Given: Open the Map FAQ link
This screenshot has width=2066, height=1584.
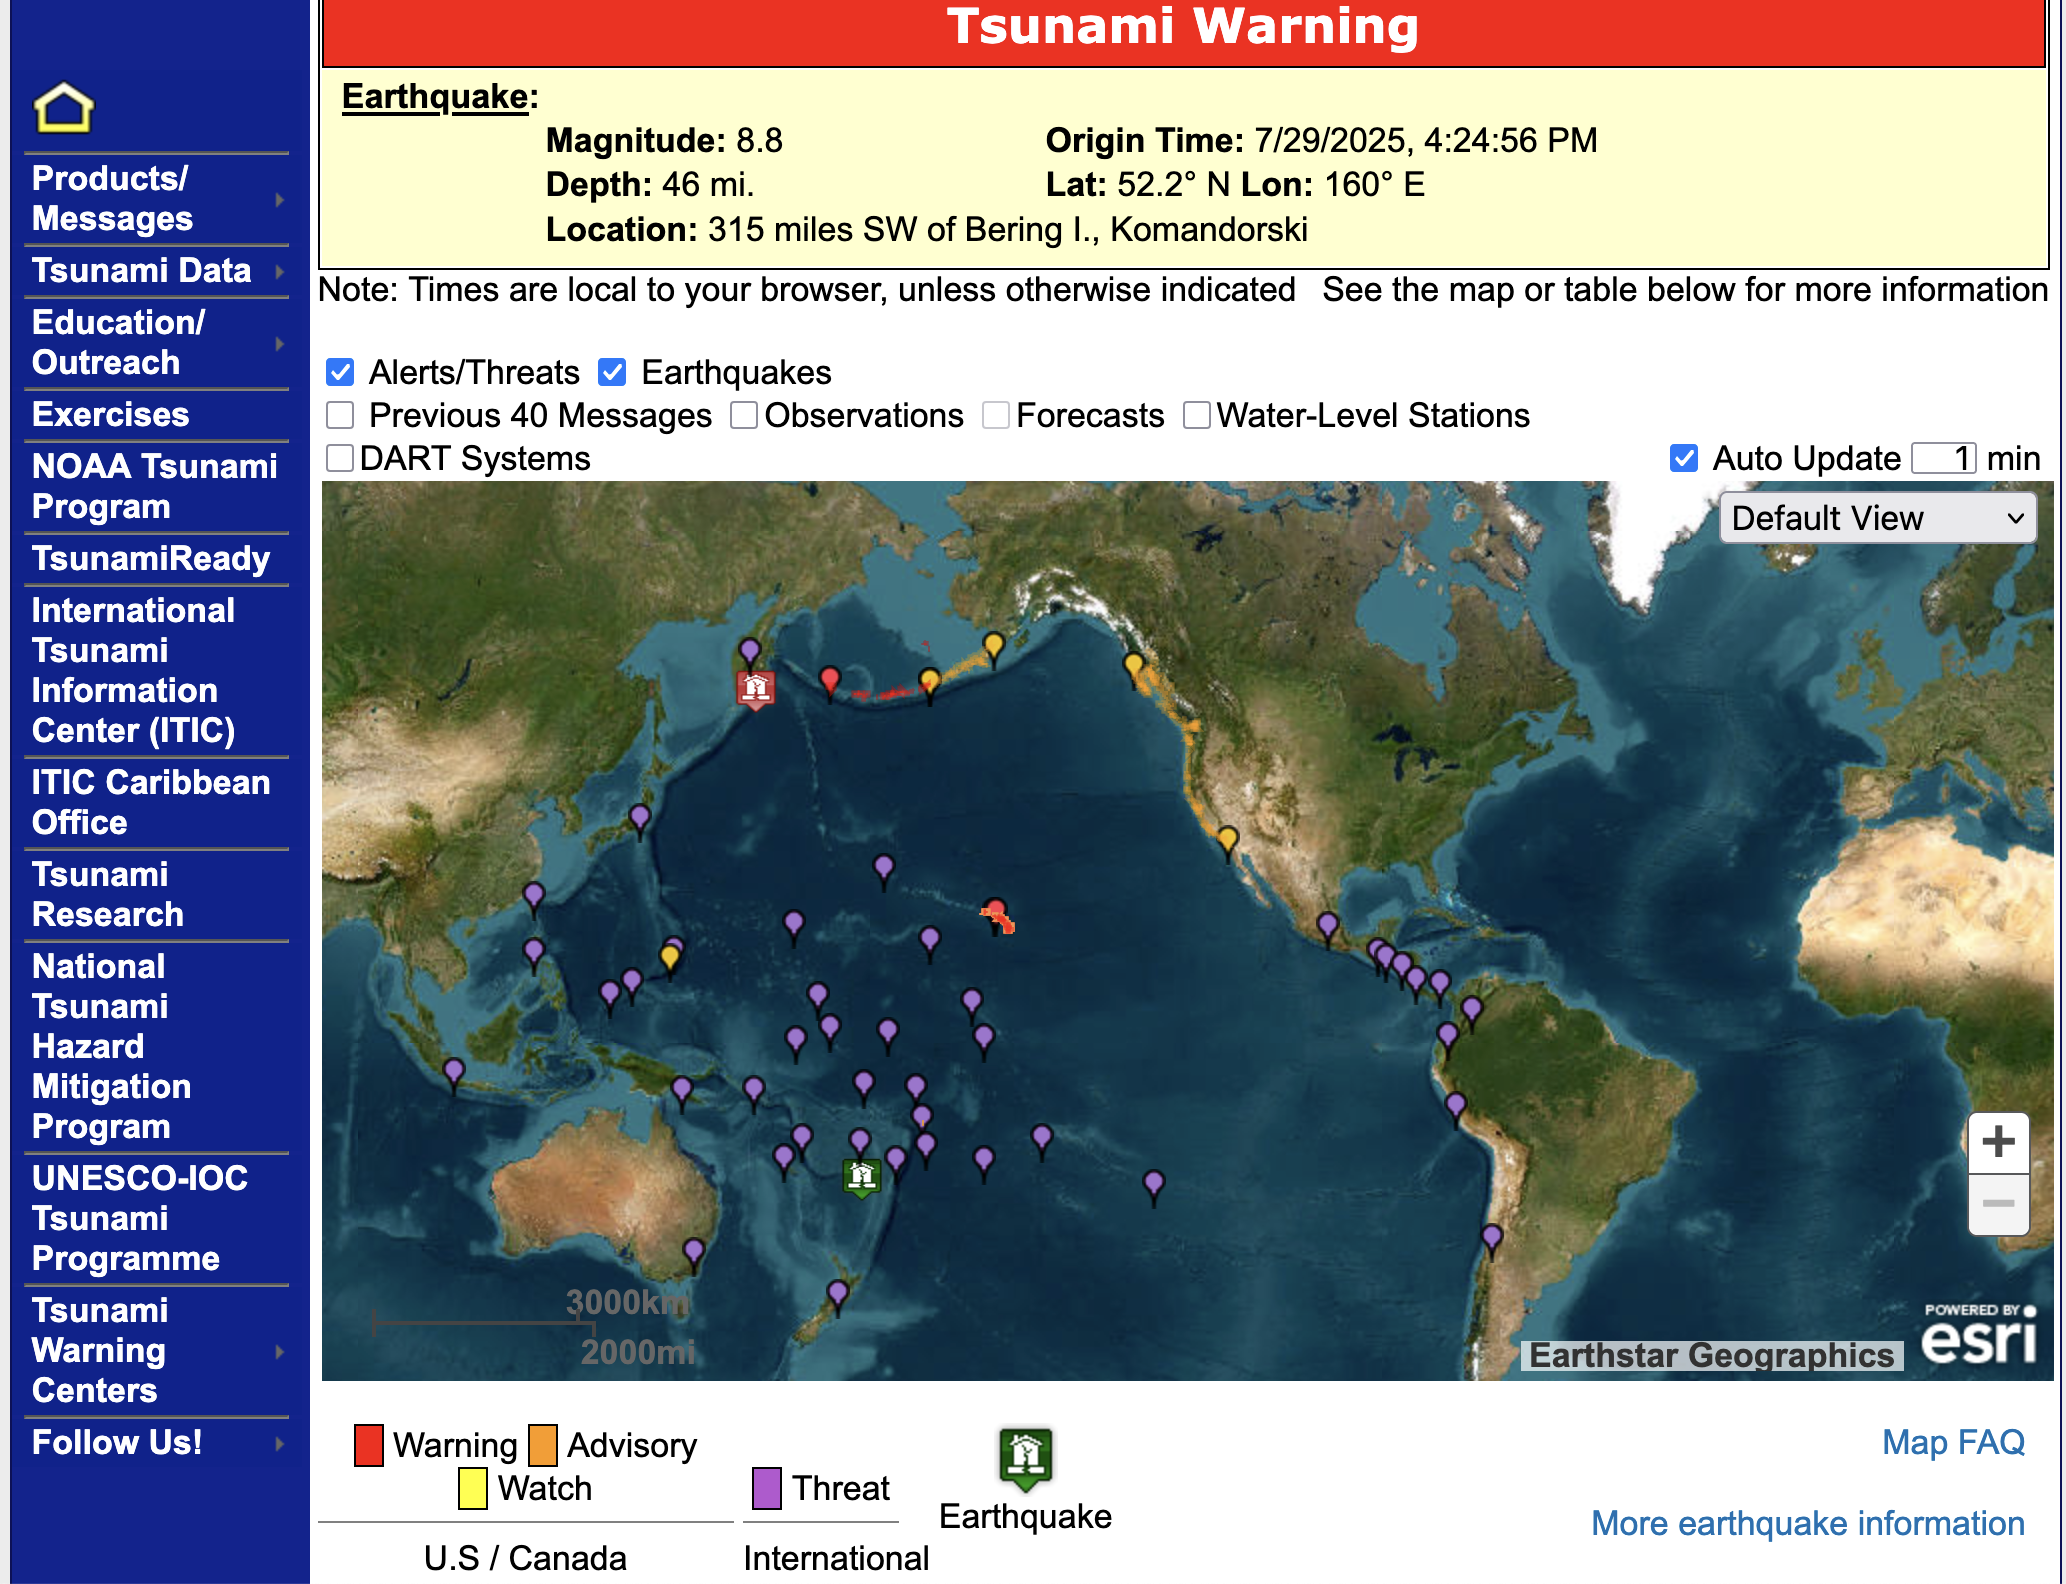Looking at the screenshot, I should tap(1953, 1443).
